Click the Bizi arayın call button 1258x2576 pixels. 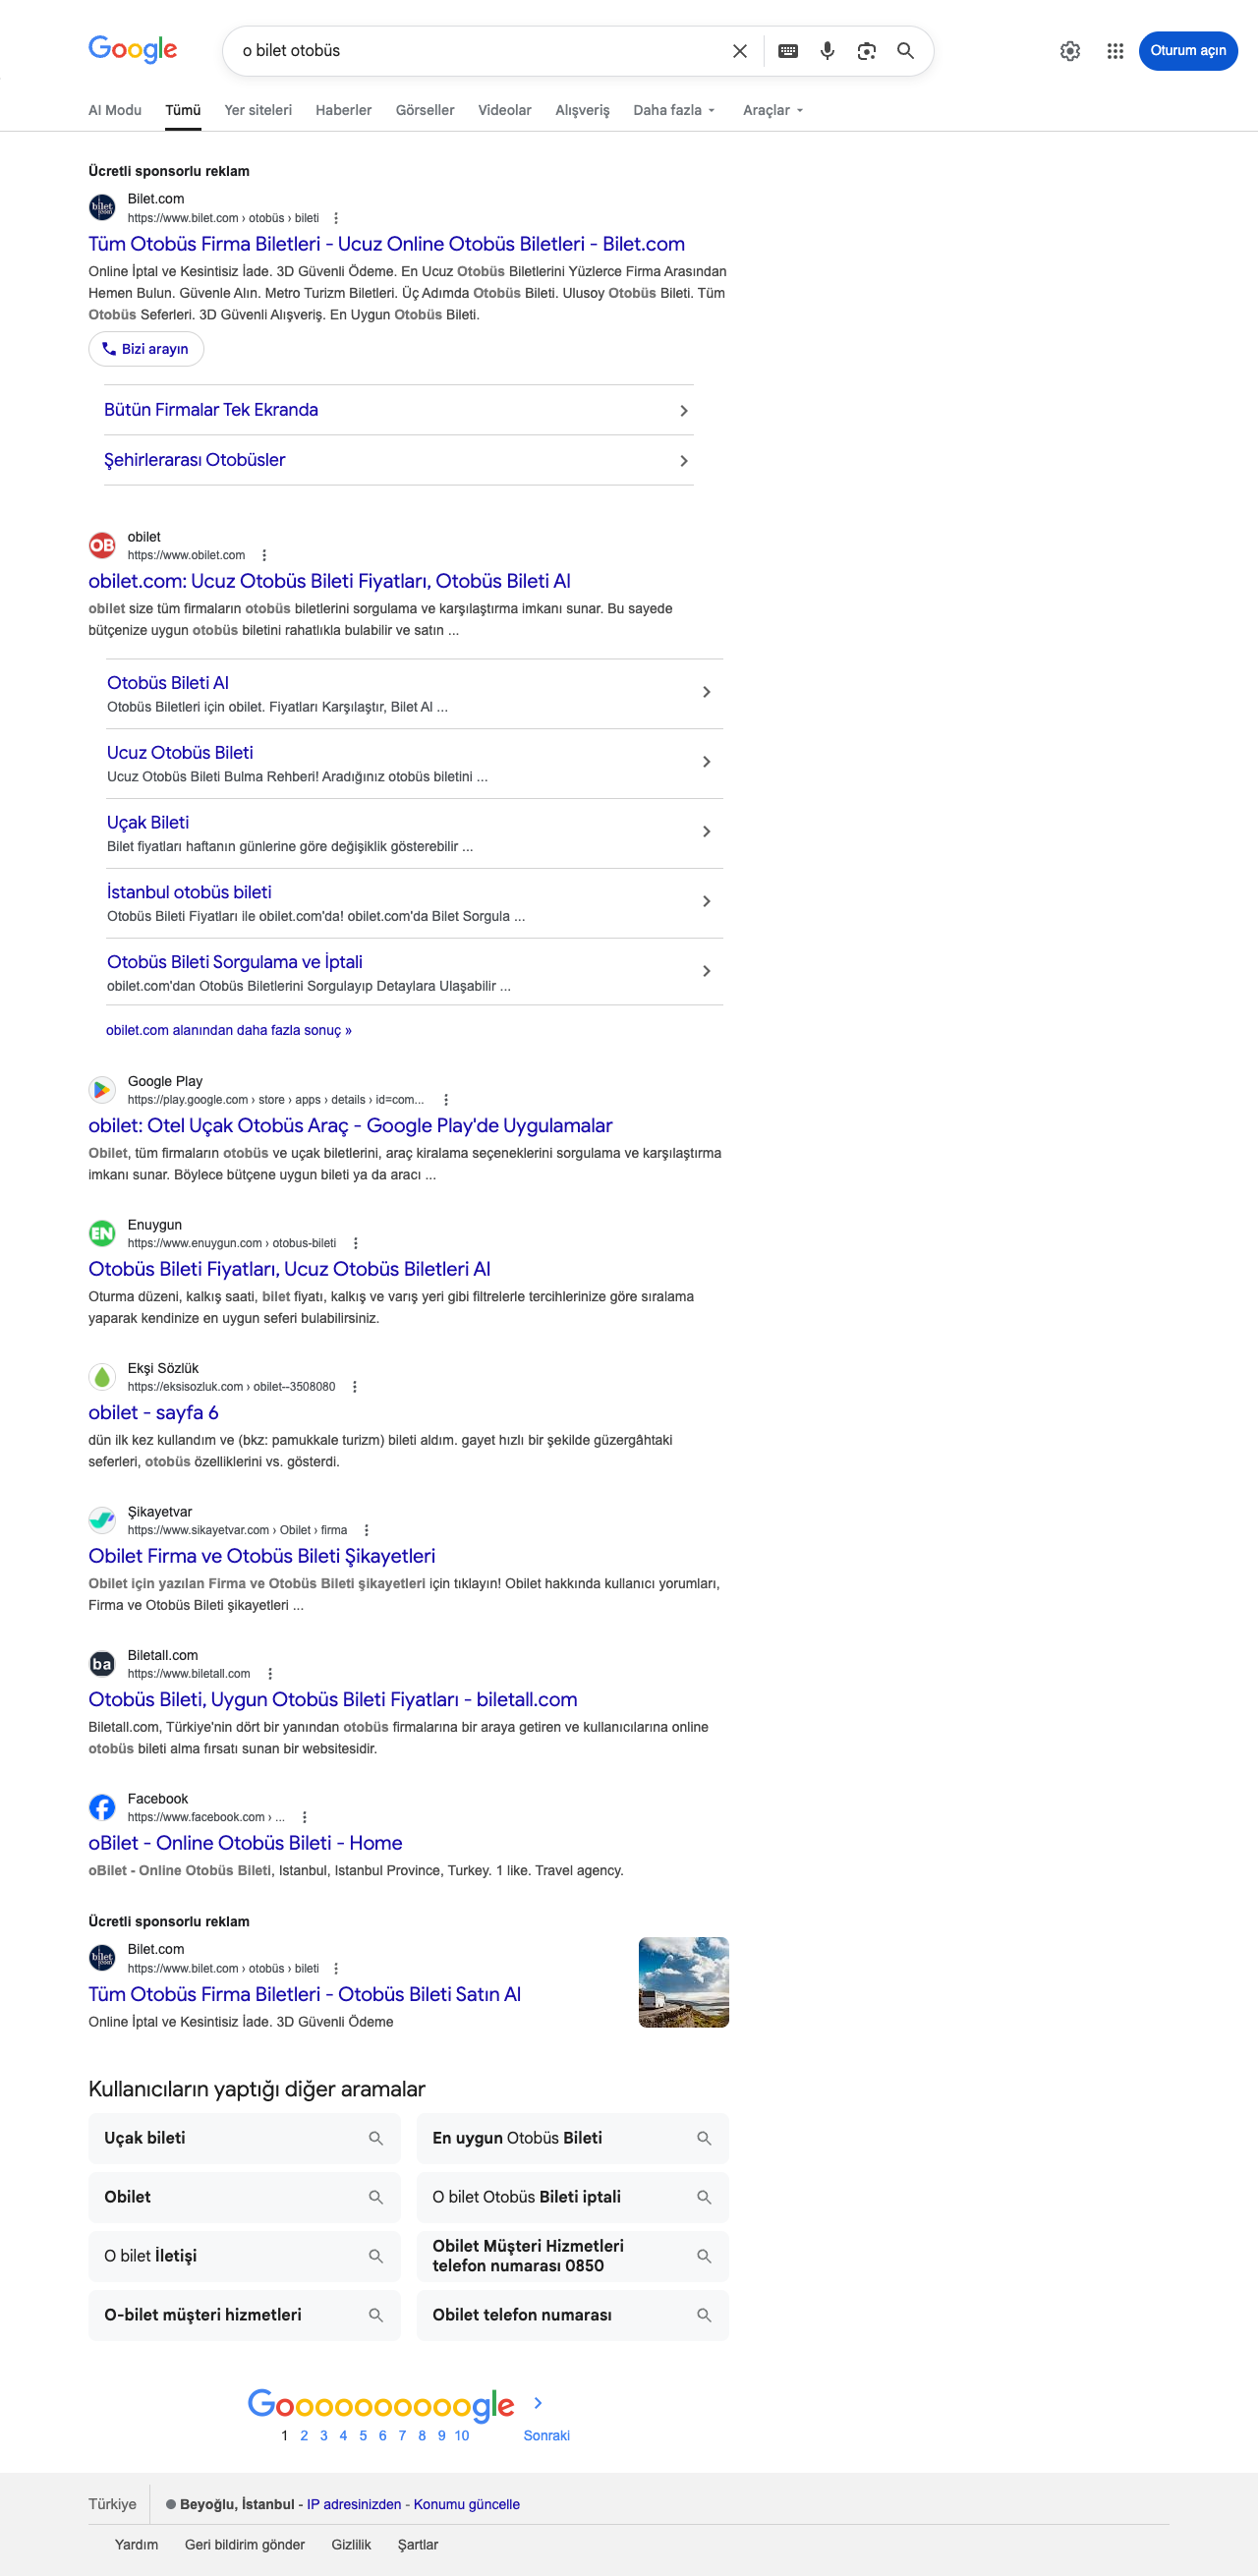click(146, 349)
